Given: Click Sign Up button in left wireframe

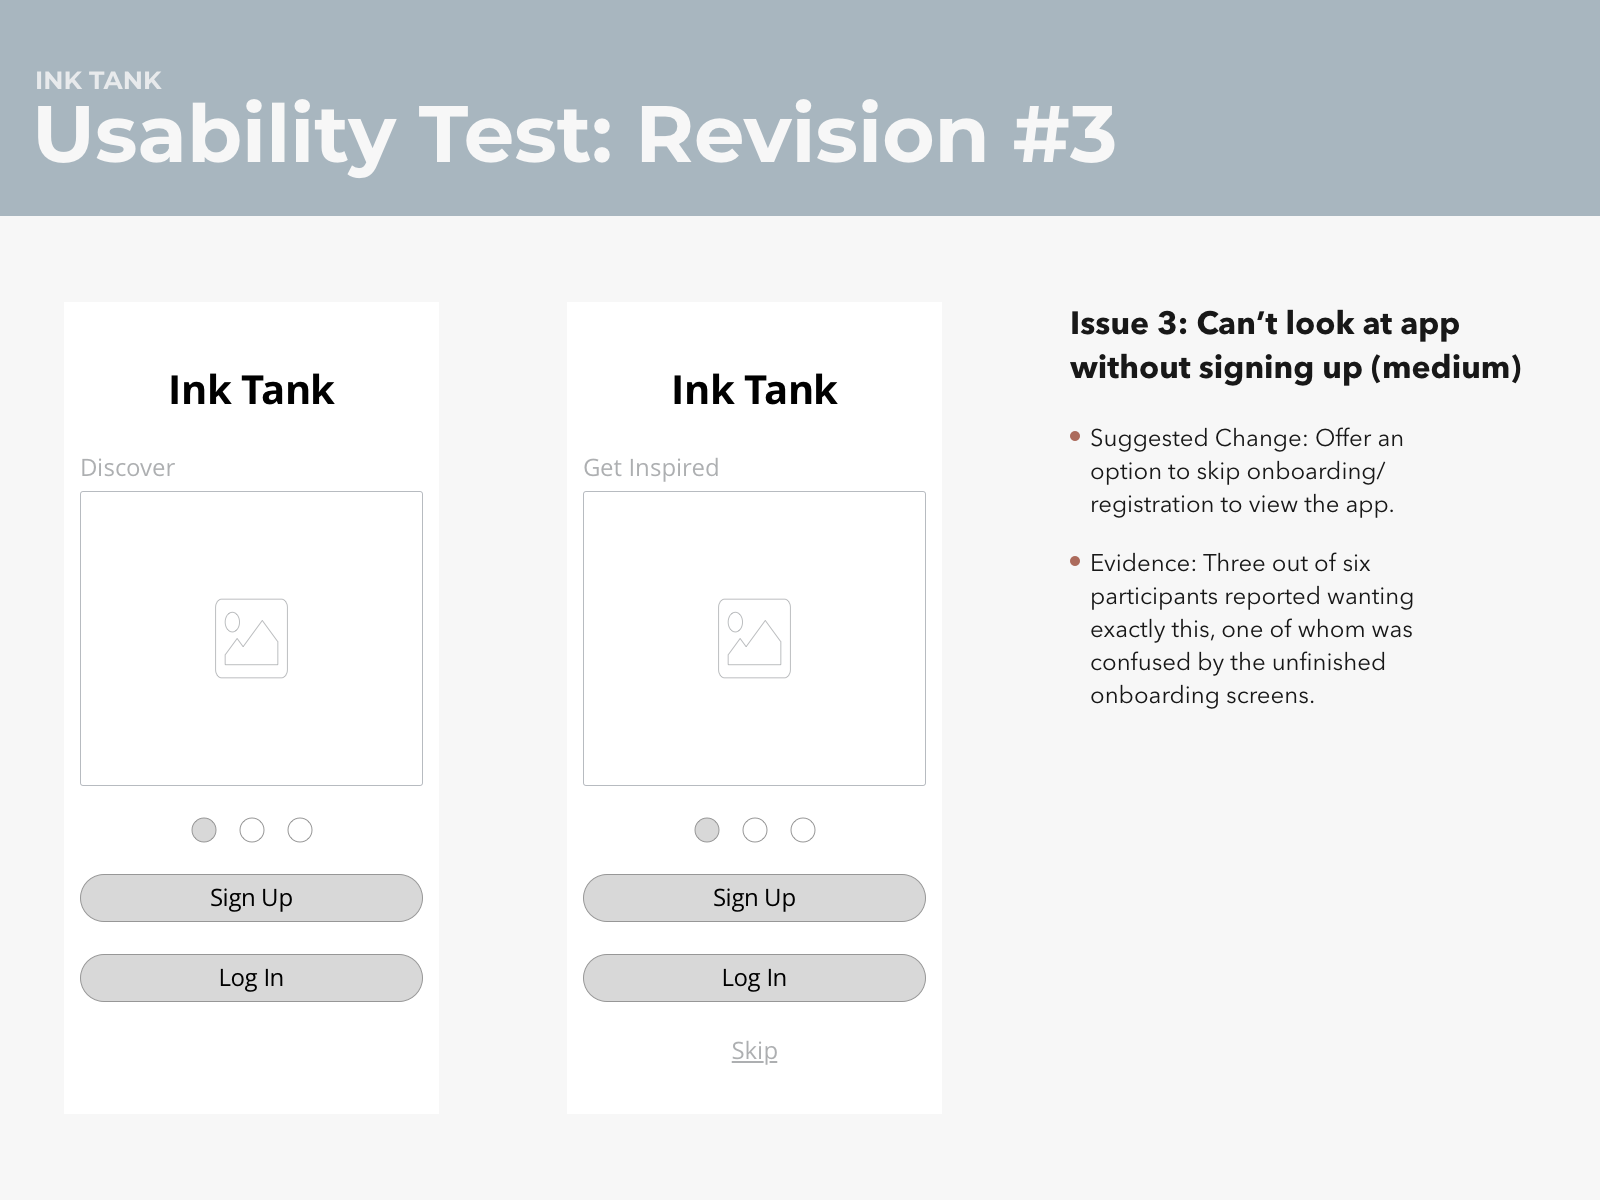Looking at the screenshot, I should [251, 898].
